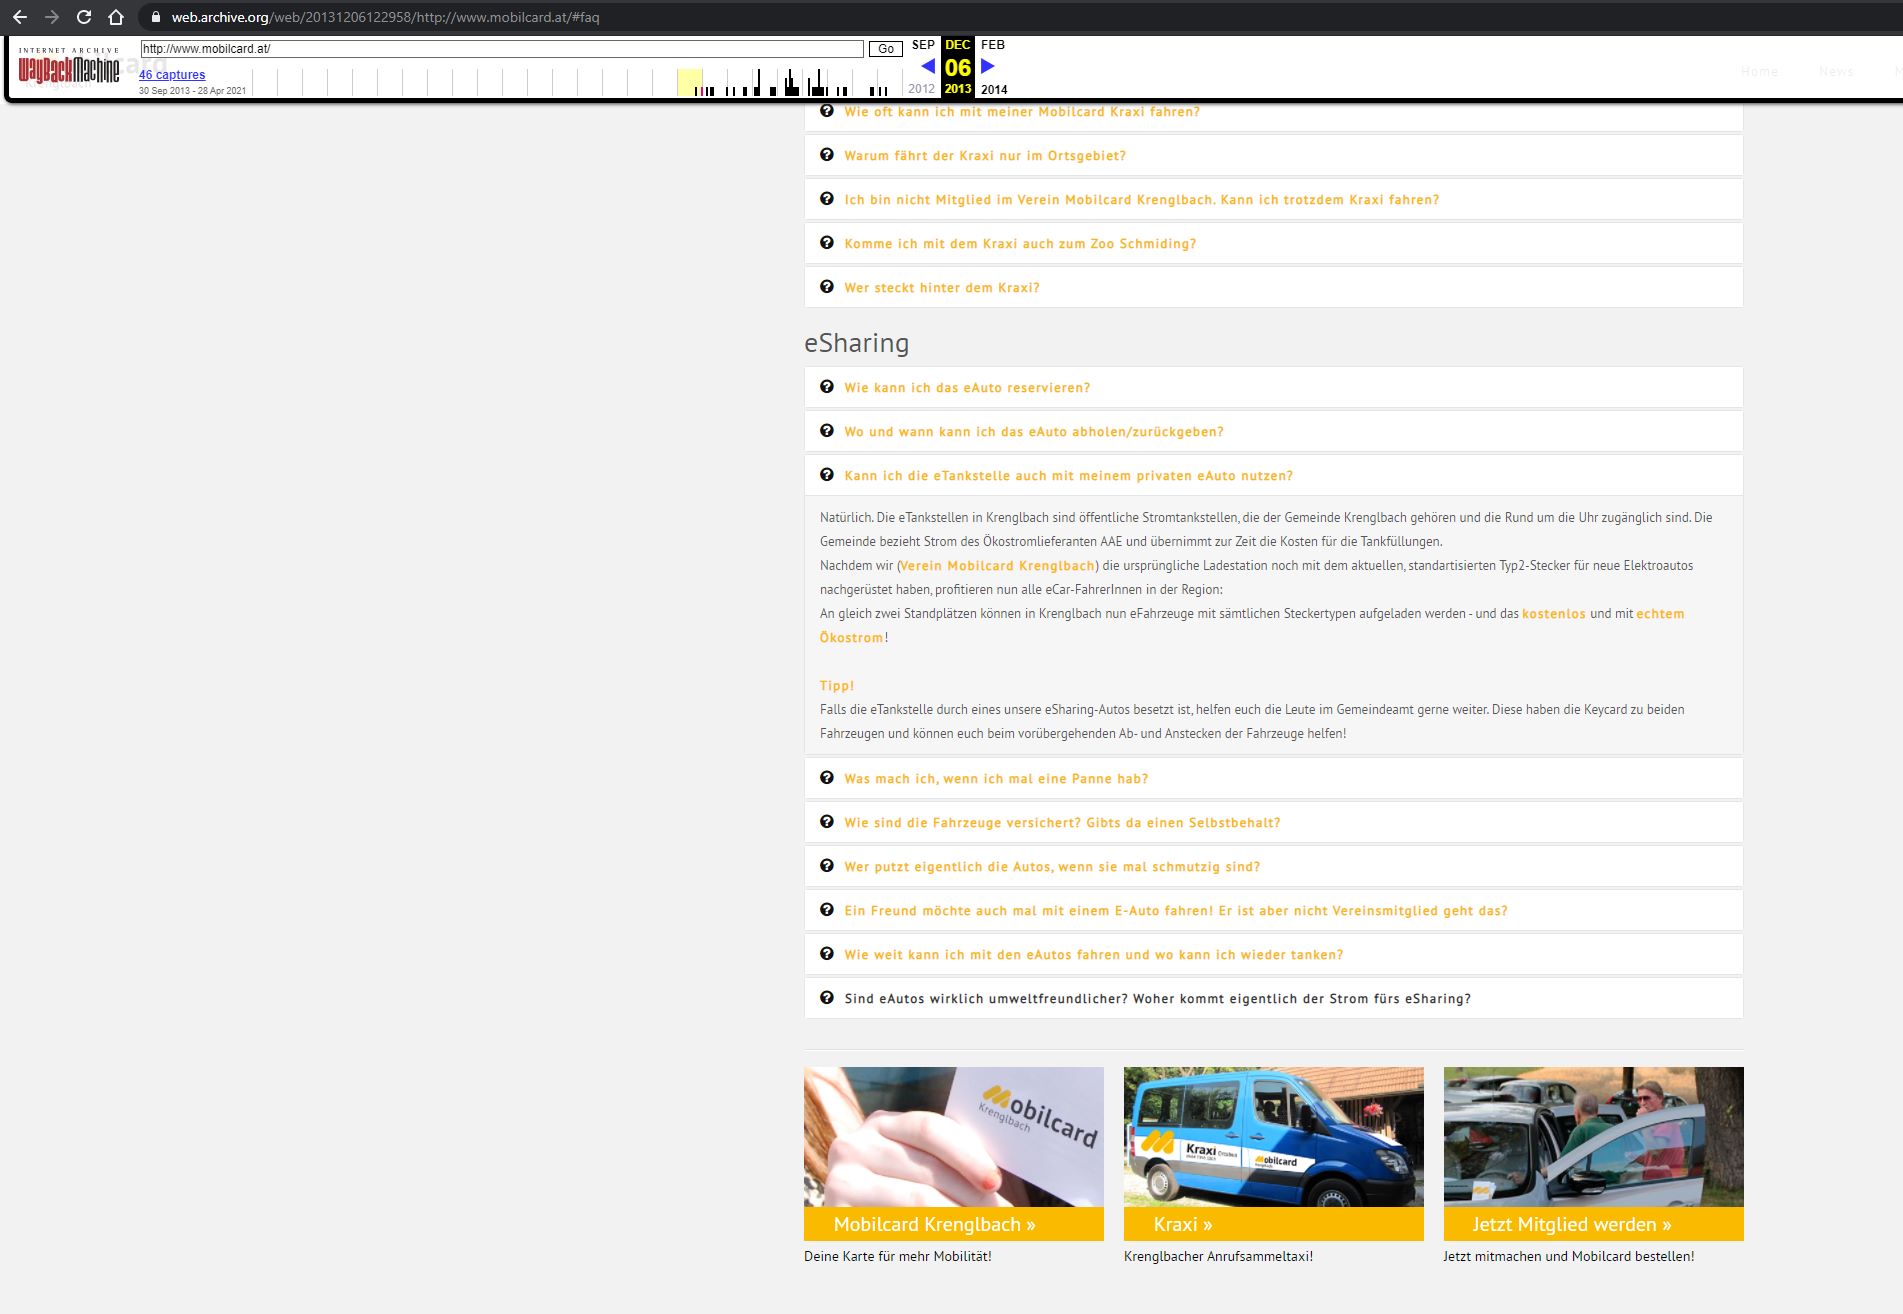Image resolution: width=1903 pixels, height=1314 pixels.
Task: Click question icon beside 'Wer steckt hinter dem Kraxi?'
Action: click(826, 287)
